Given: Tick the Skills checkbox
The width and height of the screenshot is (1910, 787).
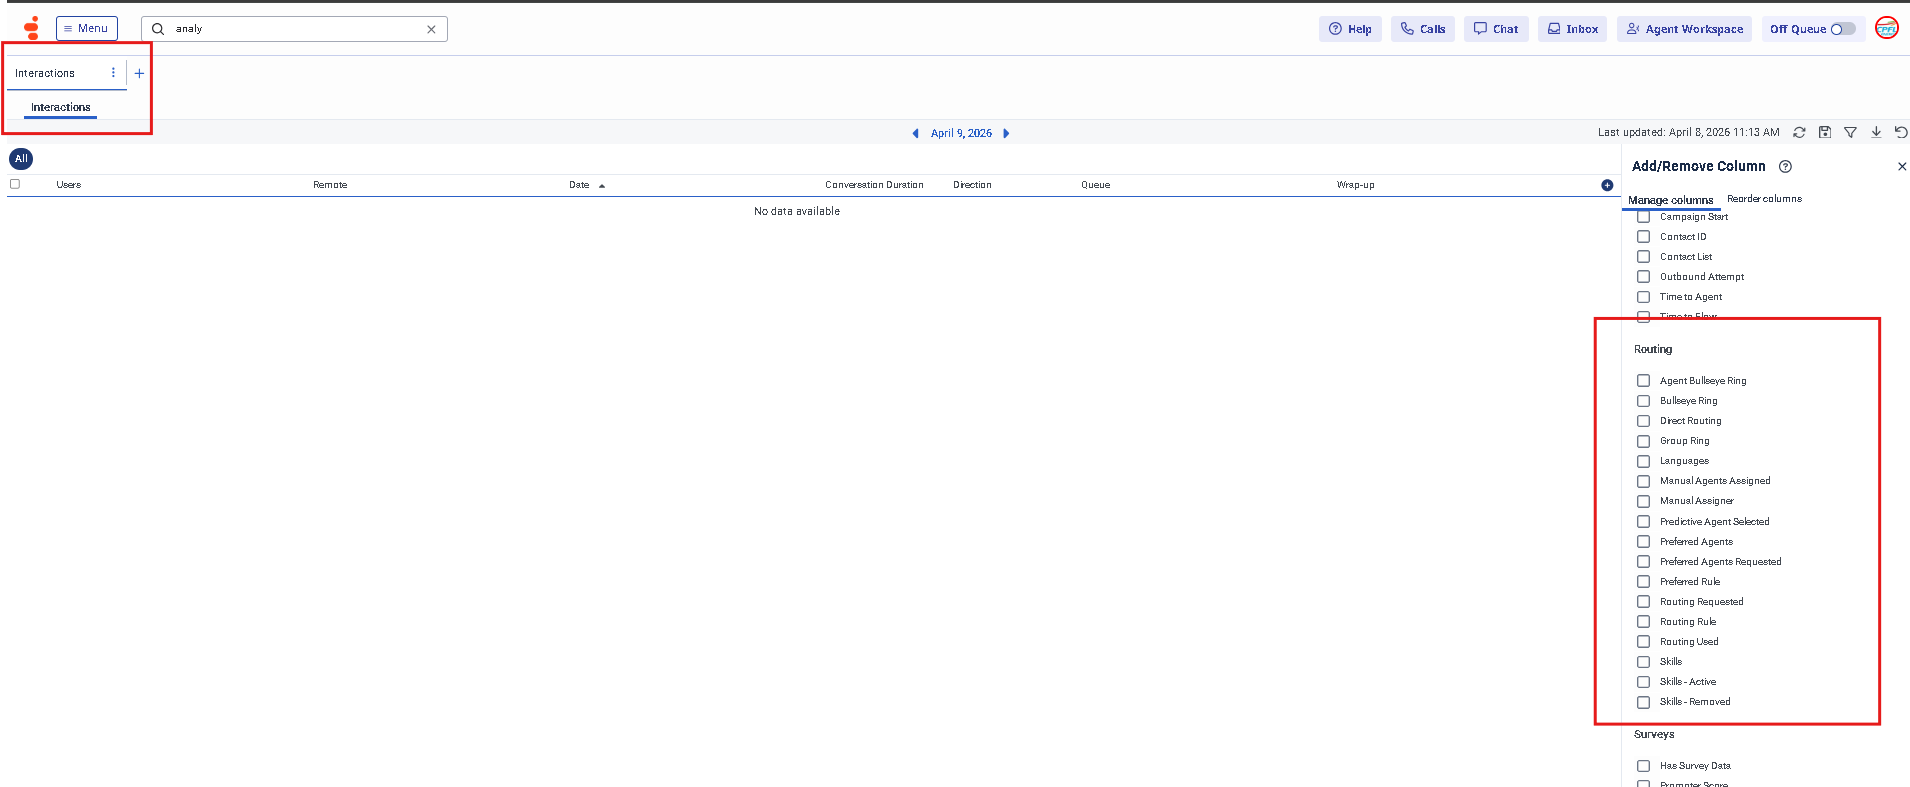Looking at the screenshot, I should pyautogui.click(x=1643, y=662).
